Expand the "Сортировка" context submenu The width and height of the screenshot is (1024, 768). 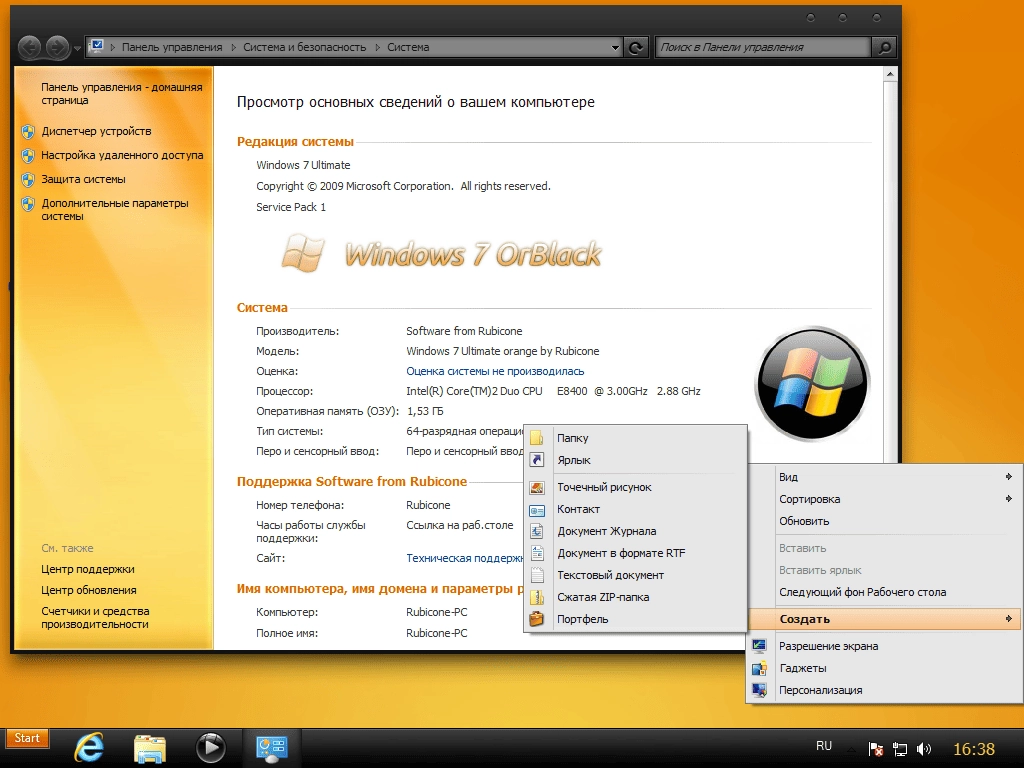884,499
